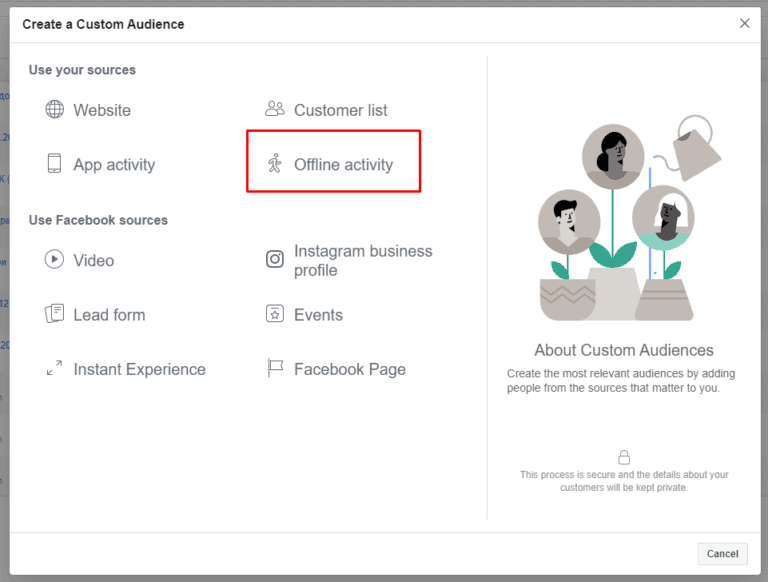Close the Create a Custom Audience dialog
Image resolution: width=768 pixels, height=582 pixels.
click(744, 23)
